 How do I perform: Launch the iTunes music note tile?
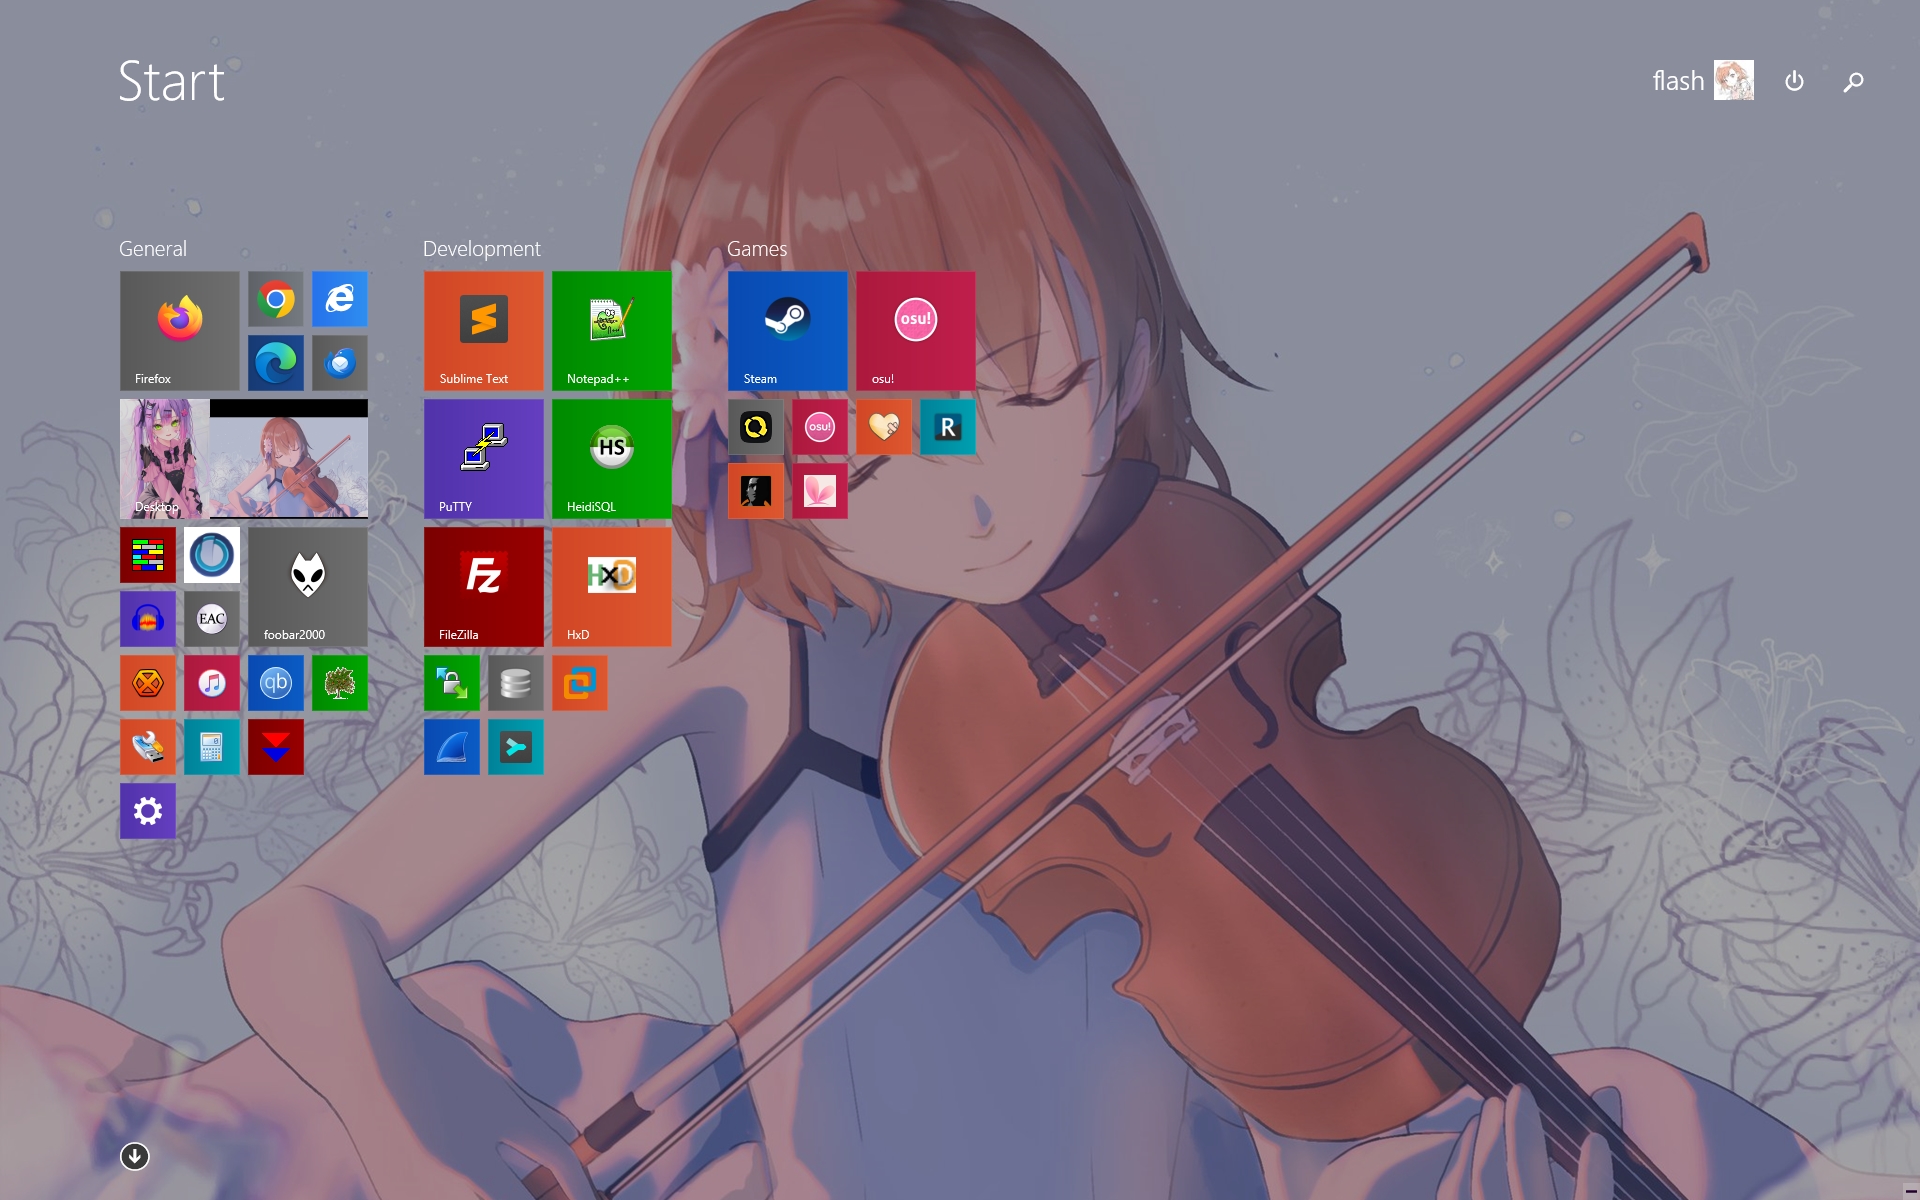(212, 683)
